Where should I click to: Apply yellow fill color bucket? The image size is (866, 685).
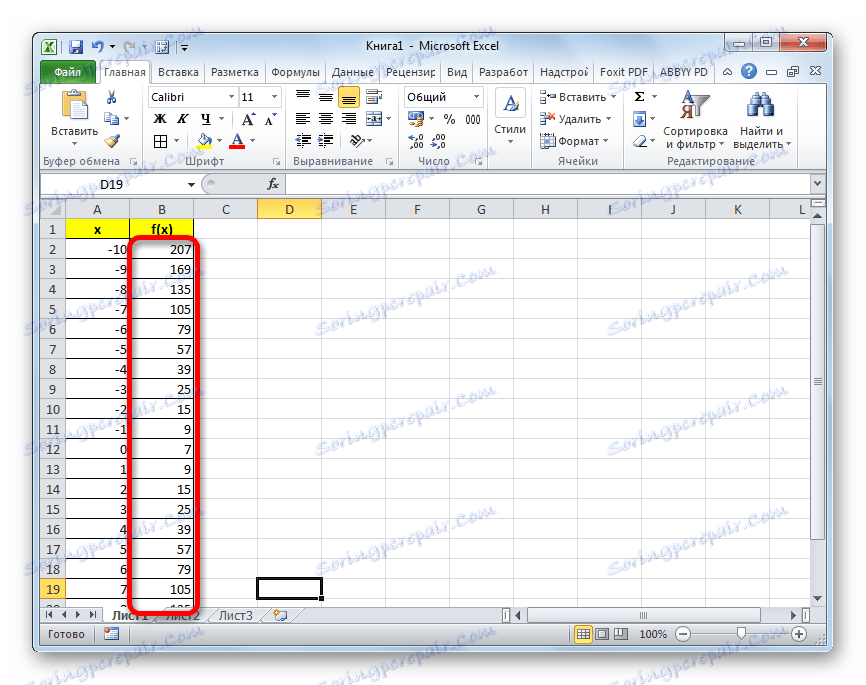pos(204,141)
